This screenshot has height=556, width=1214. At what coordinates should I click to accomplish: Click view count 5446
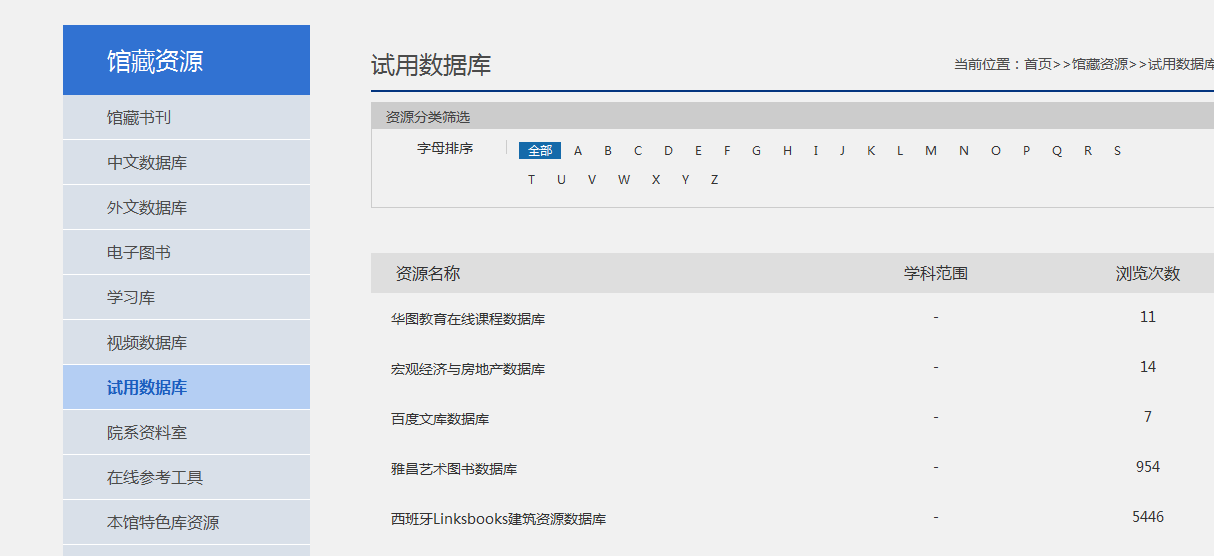click(1148, 517)
